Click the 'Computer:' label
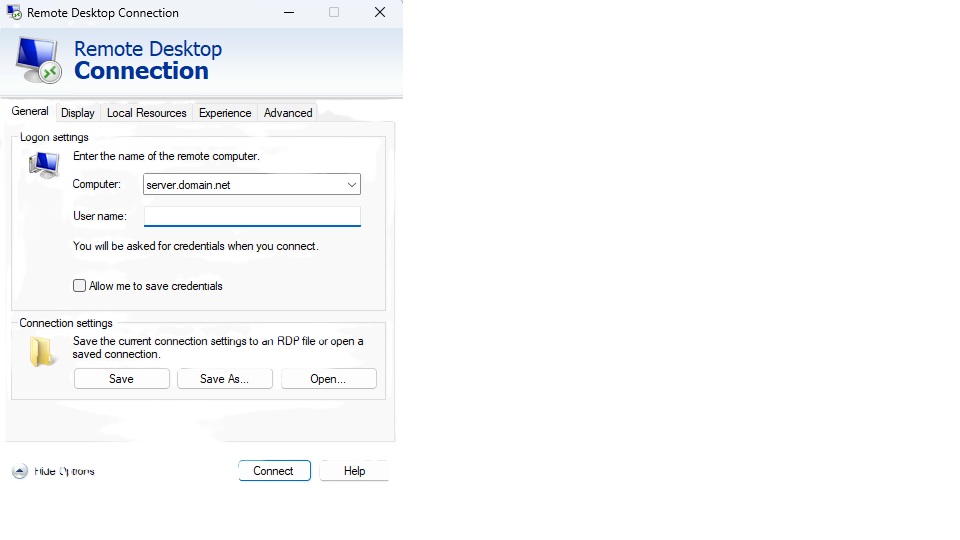The width and height of the screenshot is (960, 540). coord(97,184)
